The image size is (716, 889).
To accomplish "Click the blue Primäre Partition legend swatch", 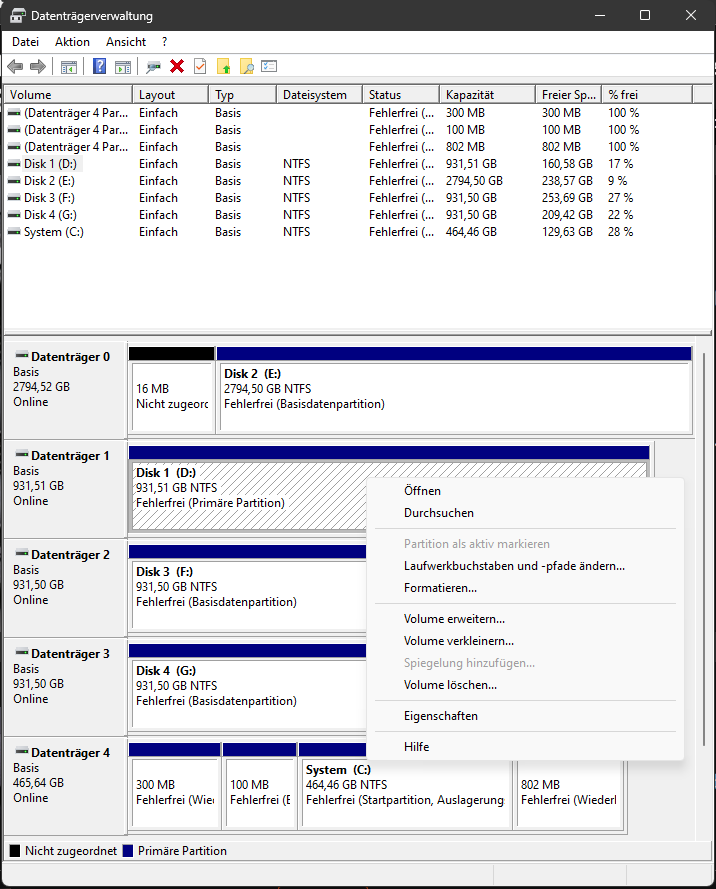I will click(x=128, y=851).
